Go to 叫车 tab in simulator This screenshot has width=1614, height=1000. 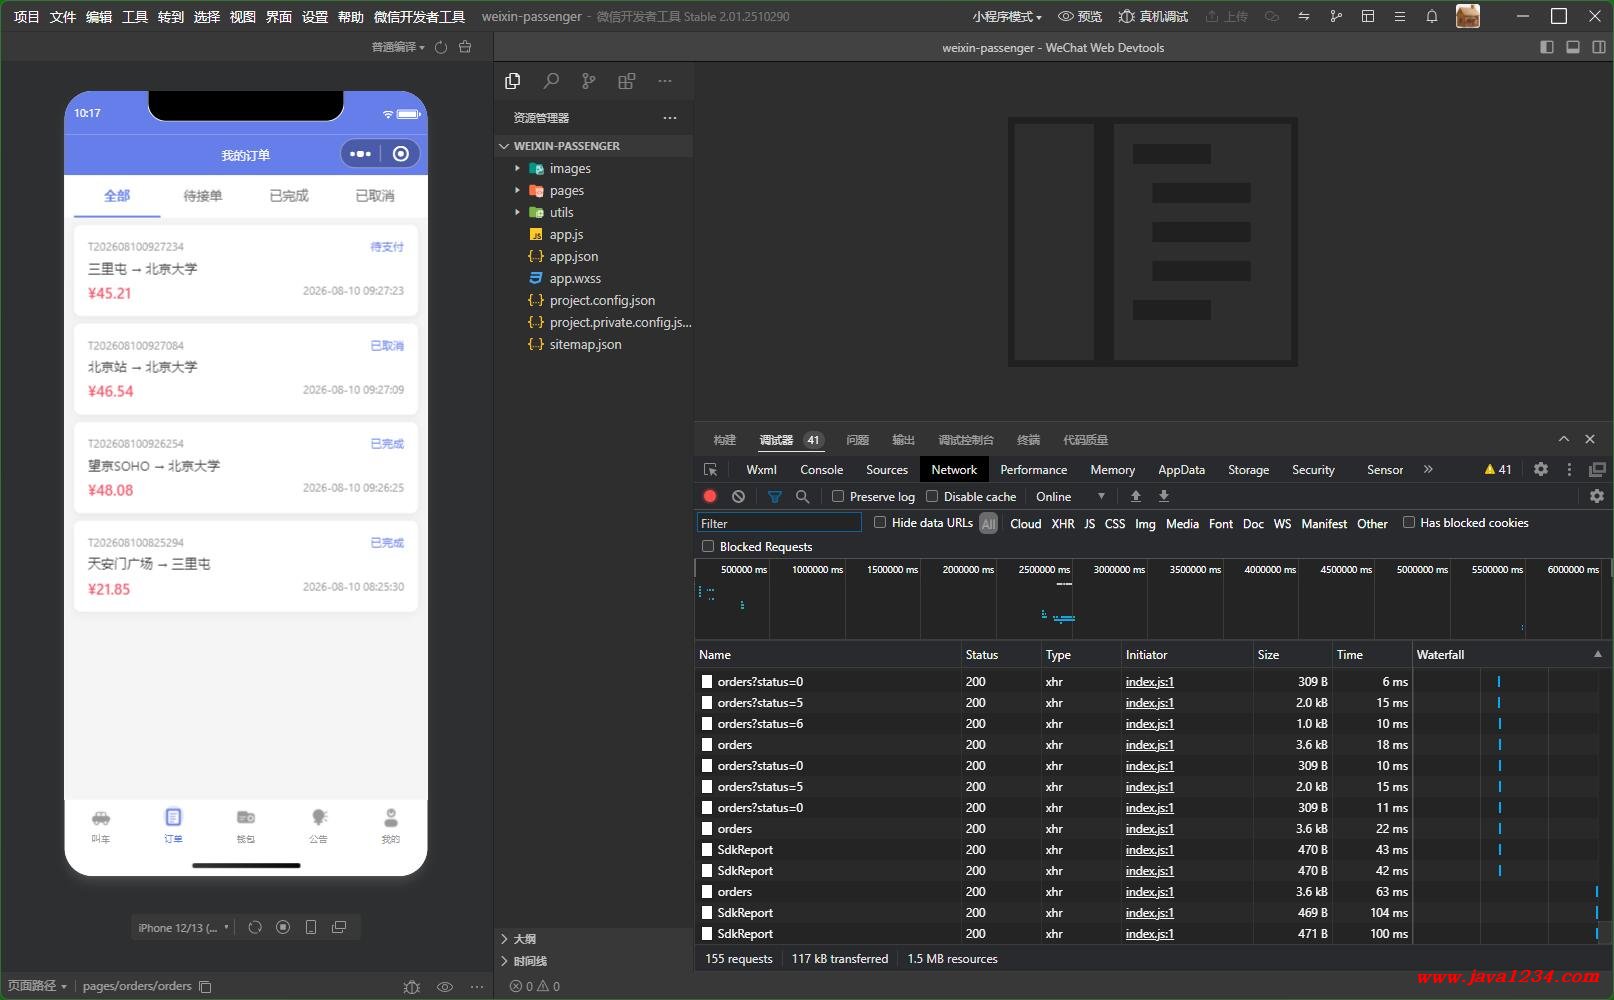click(x=101, y=826)
